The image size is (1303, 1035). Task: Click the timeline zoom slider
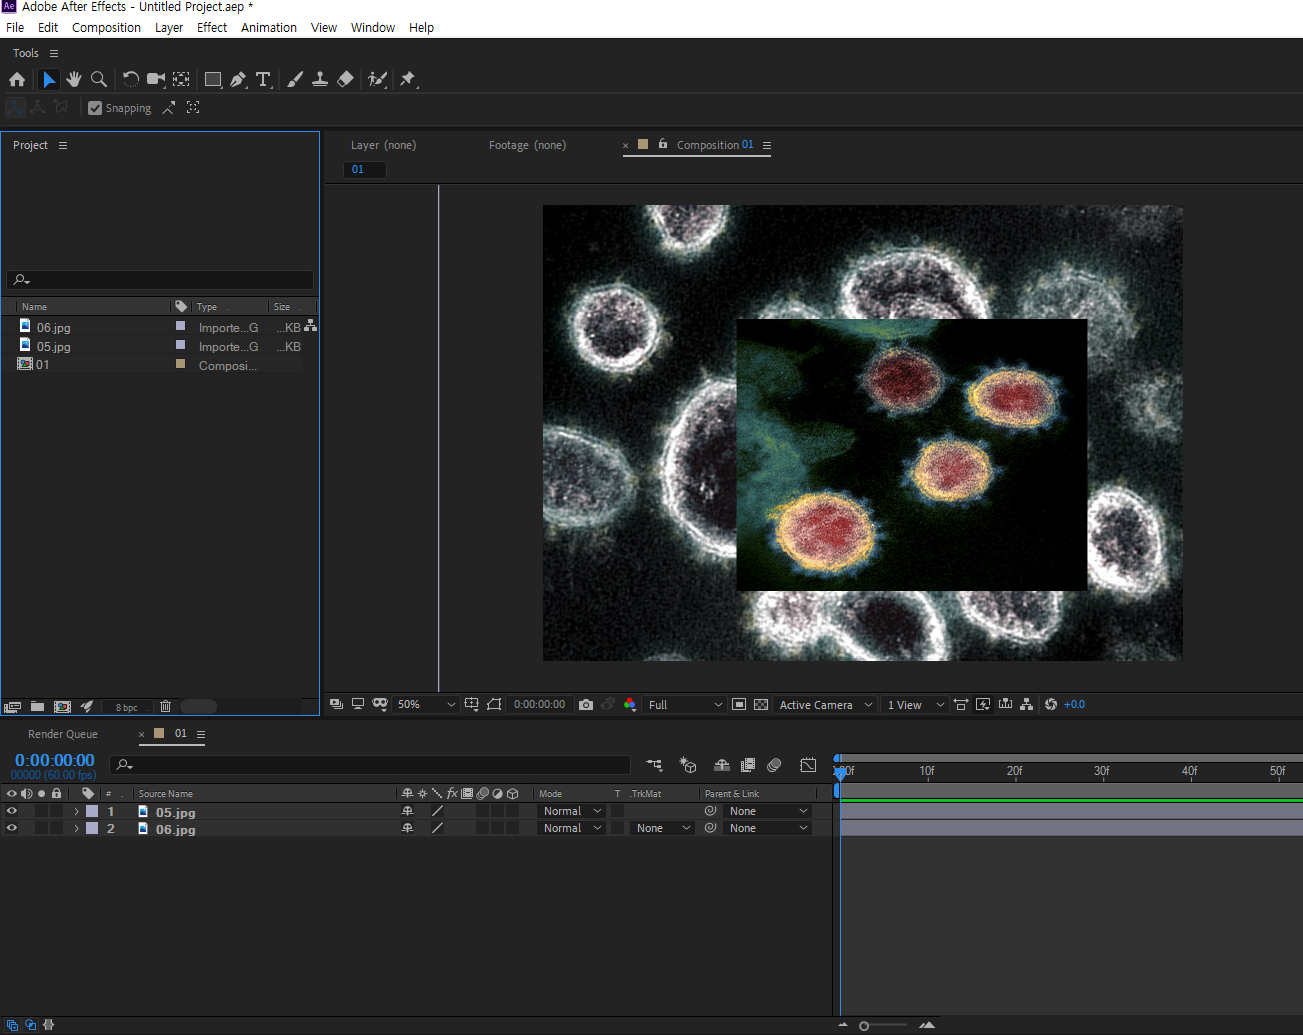[x=864, y=1025]
